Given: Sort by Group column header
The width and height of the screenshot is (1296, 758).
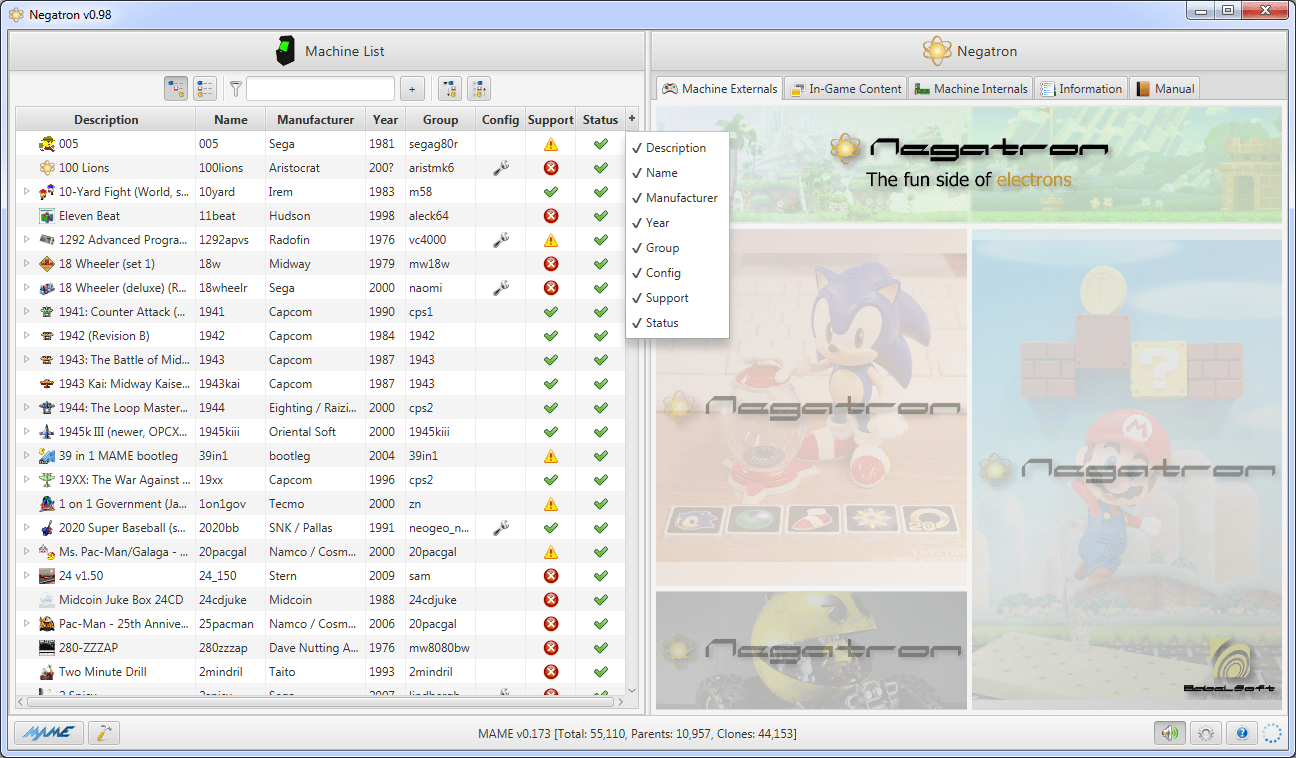Looking at the screenshot, I should pyautogui.click(x=440, y=120).
